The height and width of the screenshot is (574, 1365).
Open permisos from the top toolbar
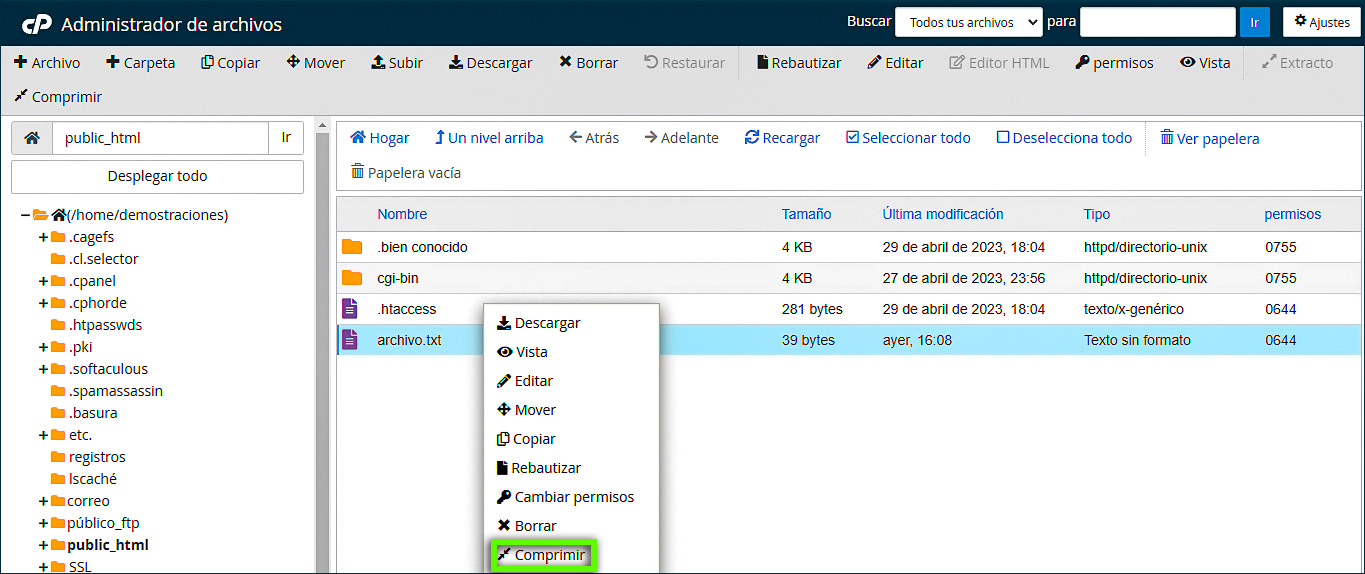[x=1114, y=62]
